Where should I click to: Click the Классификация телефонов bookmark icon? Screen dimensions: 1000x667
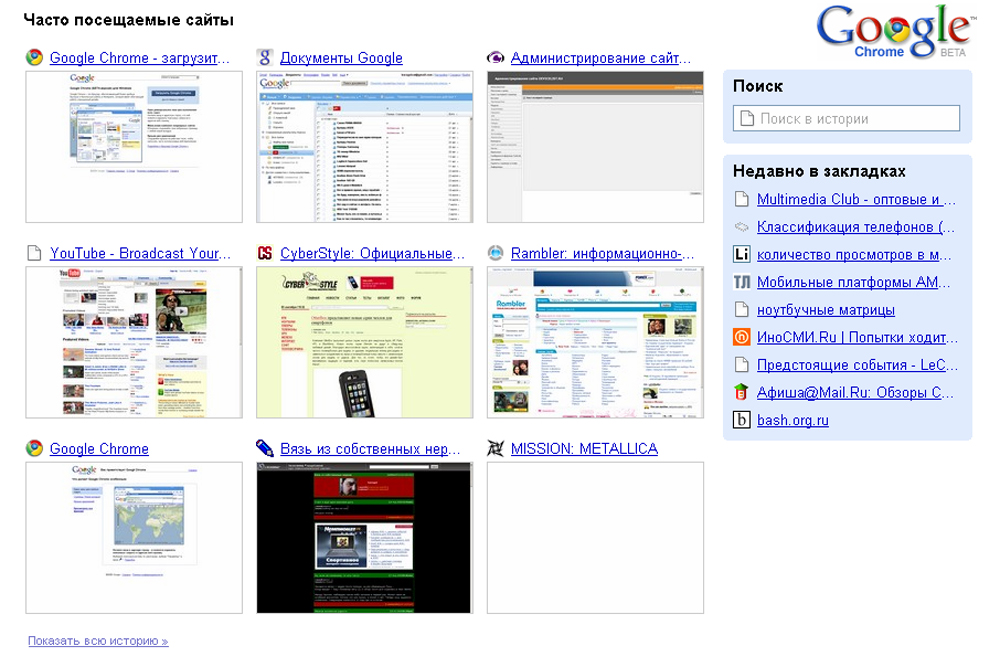click(742, 227)
